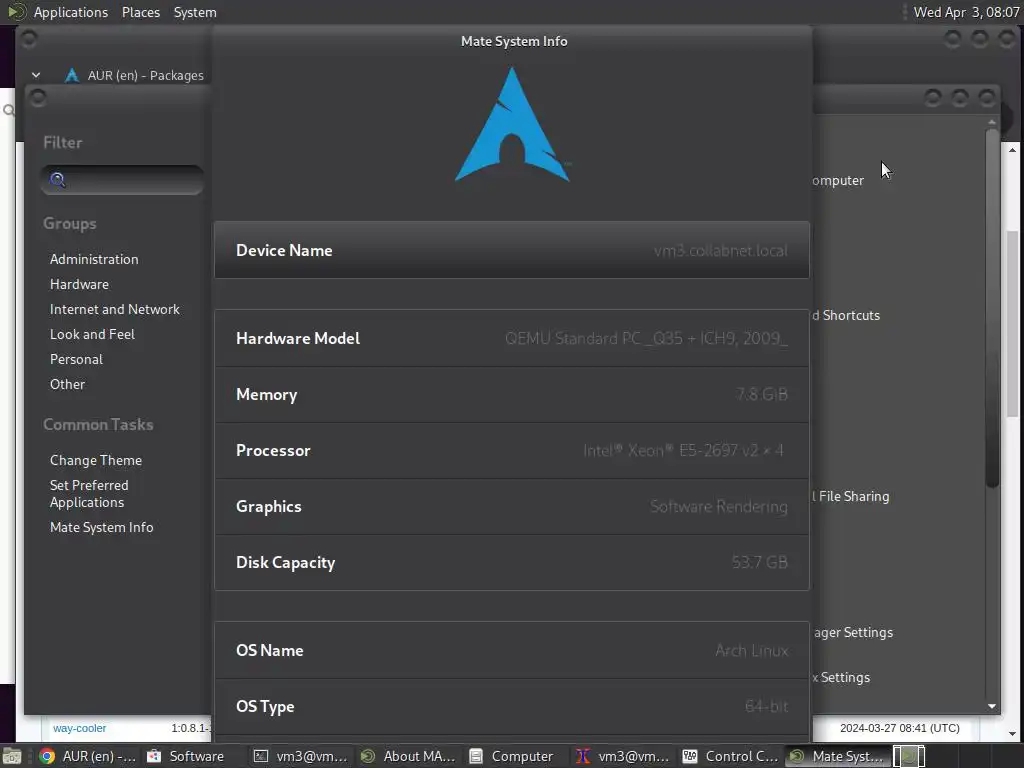Click the Control Center scroll up arrow
This screenshot has height=768, width=1024.
coord(992,122)
